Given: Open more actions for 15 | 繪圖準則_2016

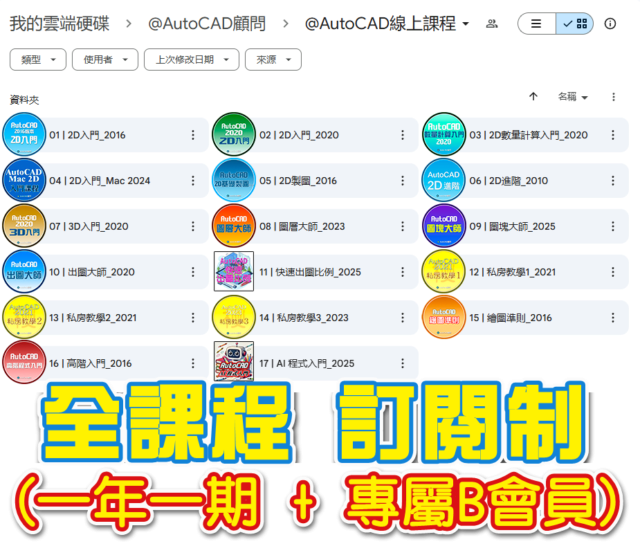Looking at the screenshot, I should 613,318.
